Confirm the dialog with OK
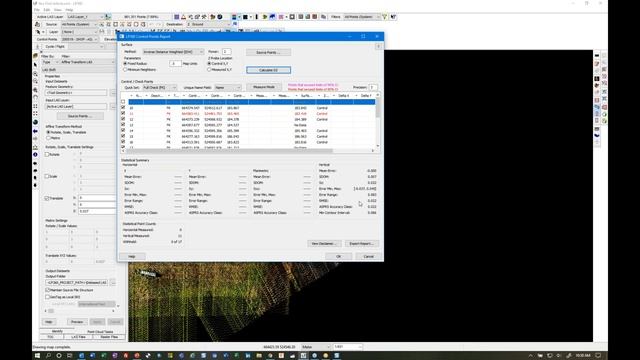 pyautogui.click(x=338, y=256)
